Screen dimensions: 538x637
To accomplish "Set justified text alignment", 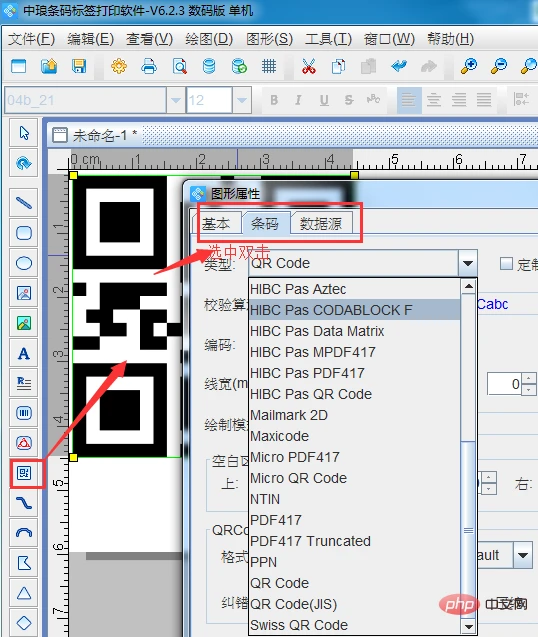I will [484, 100].
